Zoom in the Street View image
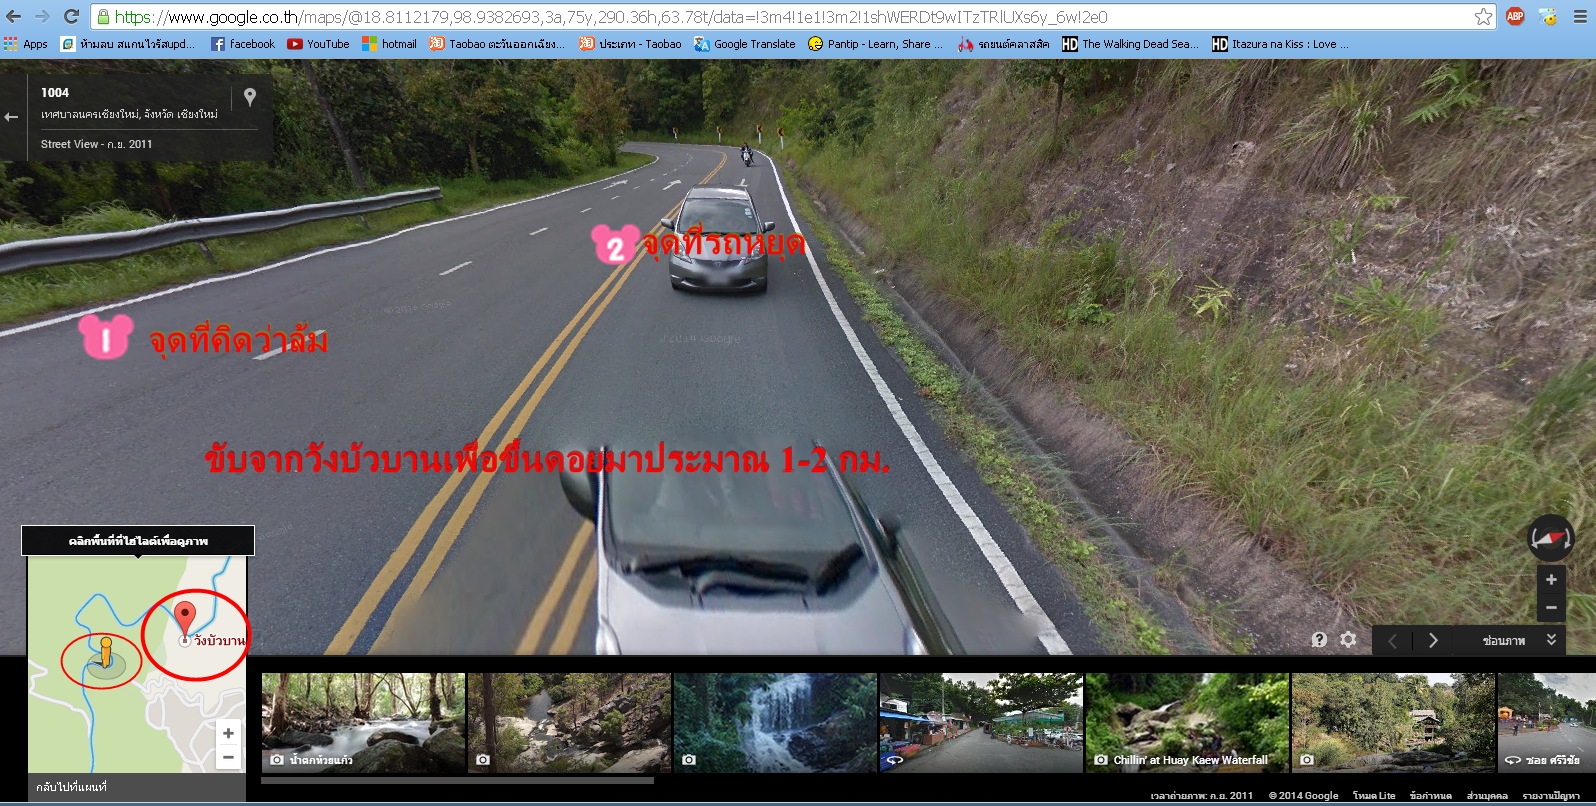Screen dimensions: 1596x806 coord(1551,580)
